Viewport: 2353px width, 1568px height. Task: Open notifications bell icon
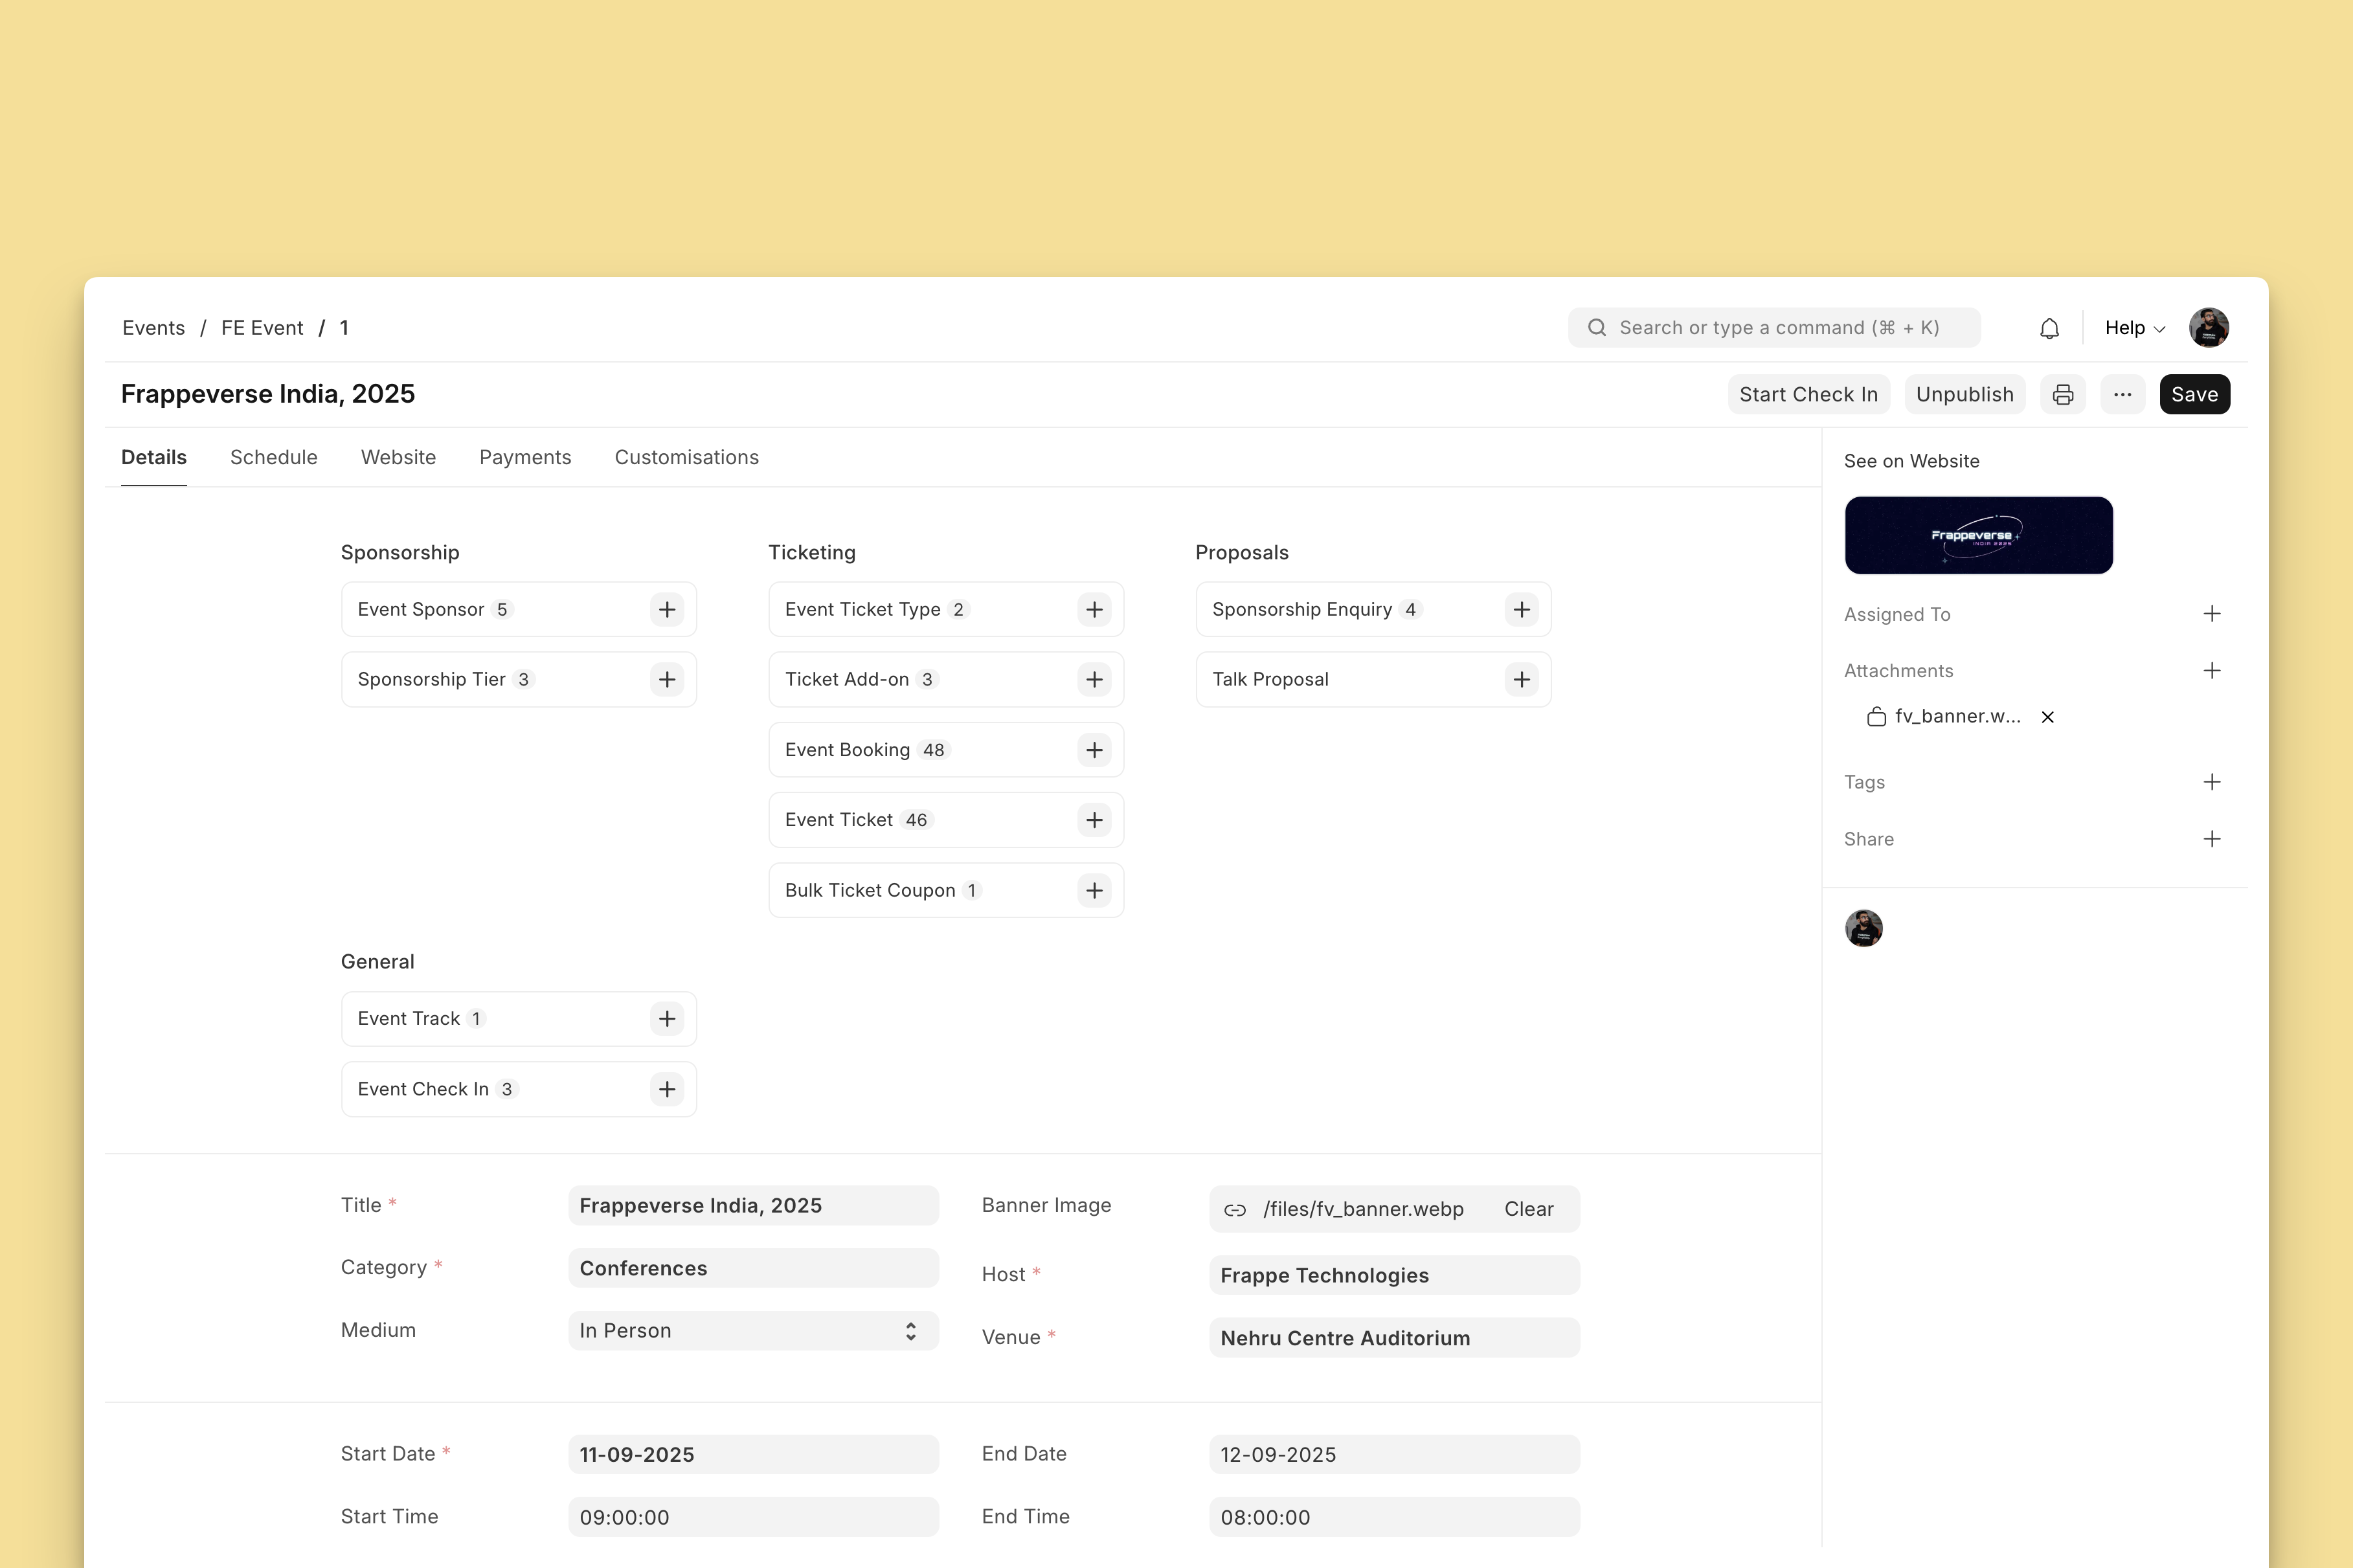click(x=2049, y=328)
